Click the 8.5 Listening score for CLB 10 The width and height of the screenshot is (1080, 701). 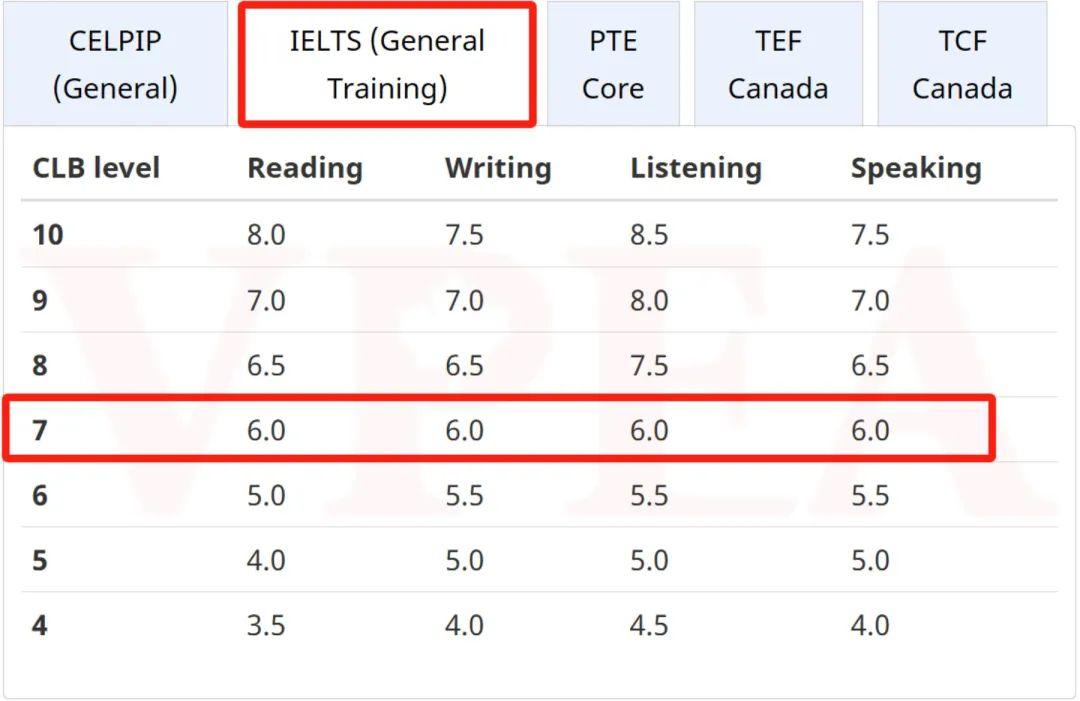click(649, 235)
